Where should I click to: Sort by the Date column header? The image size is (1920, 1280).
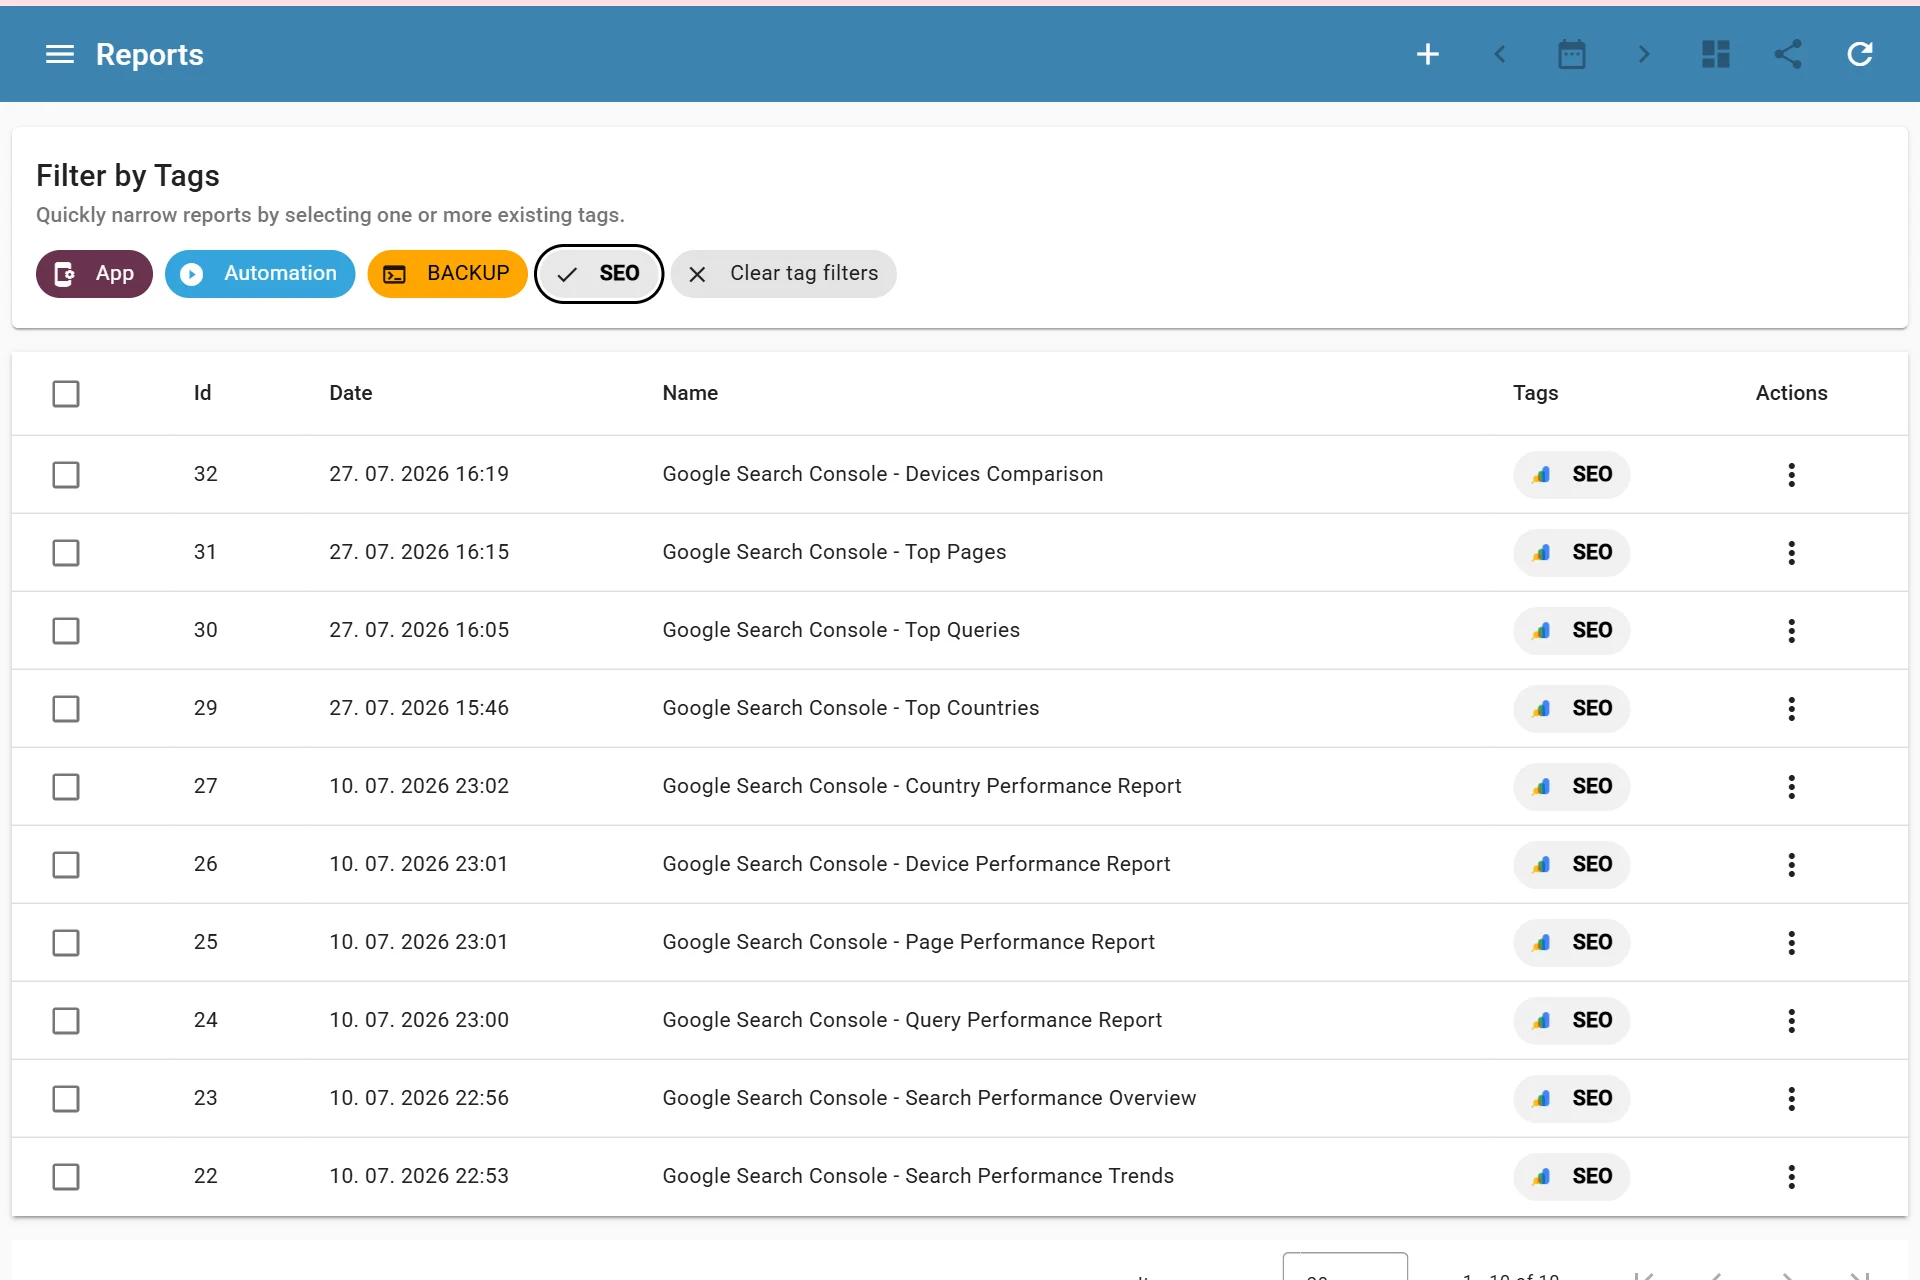[x=351, y=393]
